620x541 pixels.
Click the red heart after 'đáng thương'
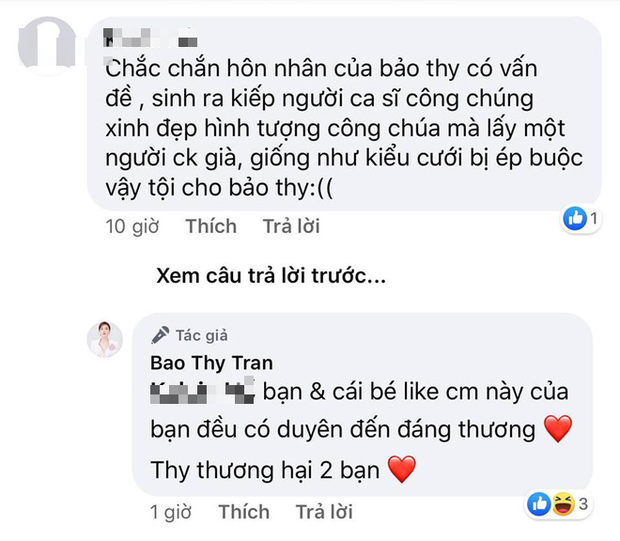[558, 431]
